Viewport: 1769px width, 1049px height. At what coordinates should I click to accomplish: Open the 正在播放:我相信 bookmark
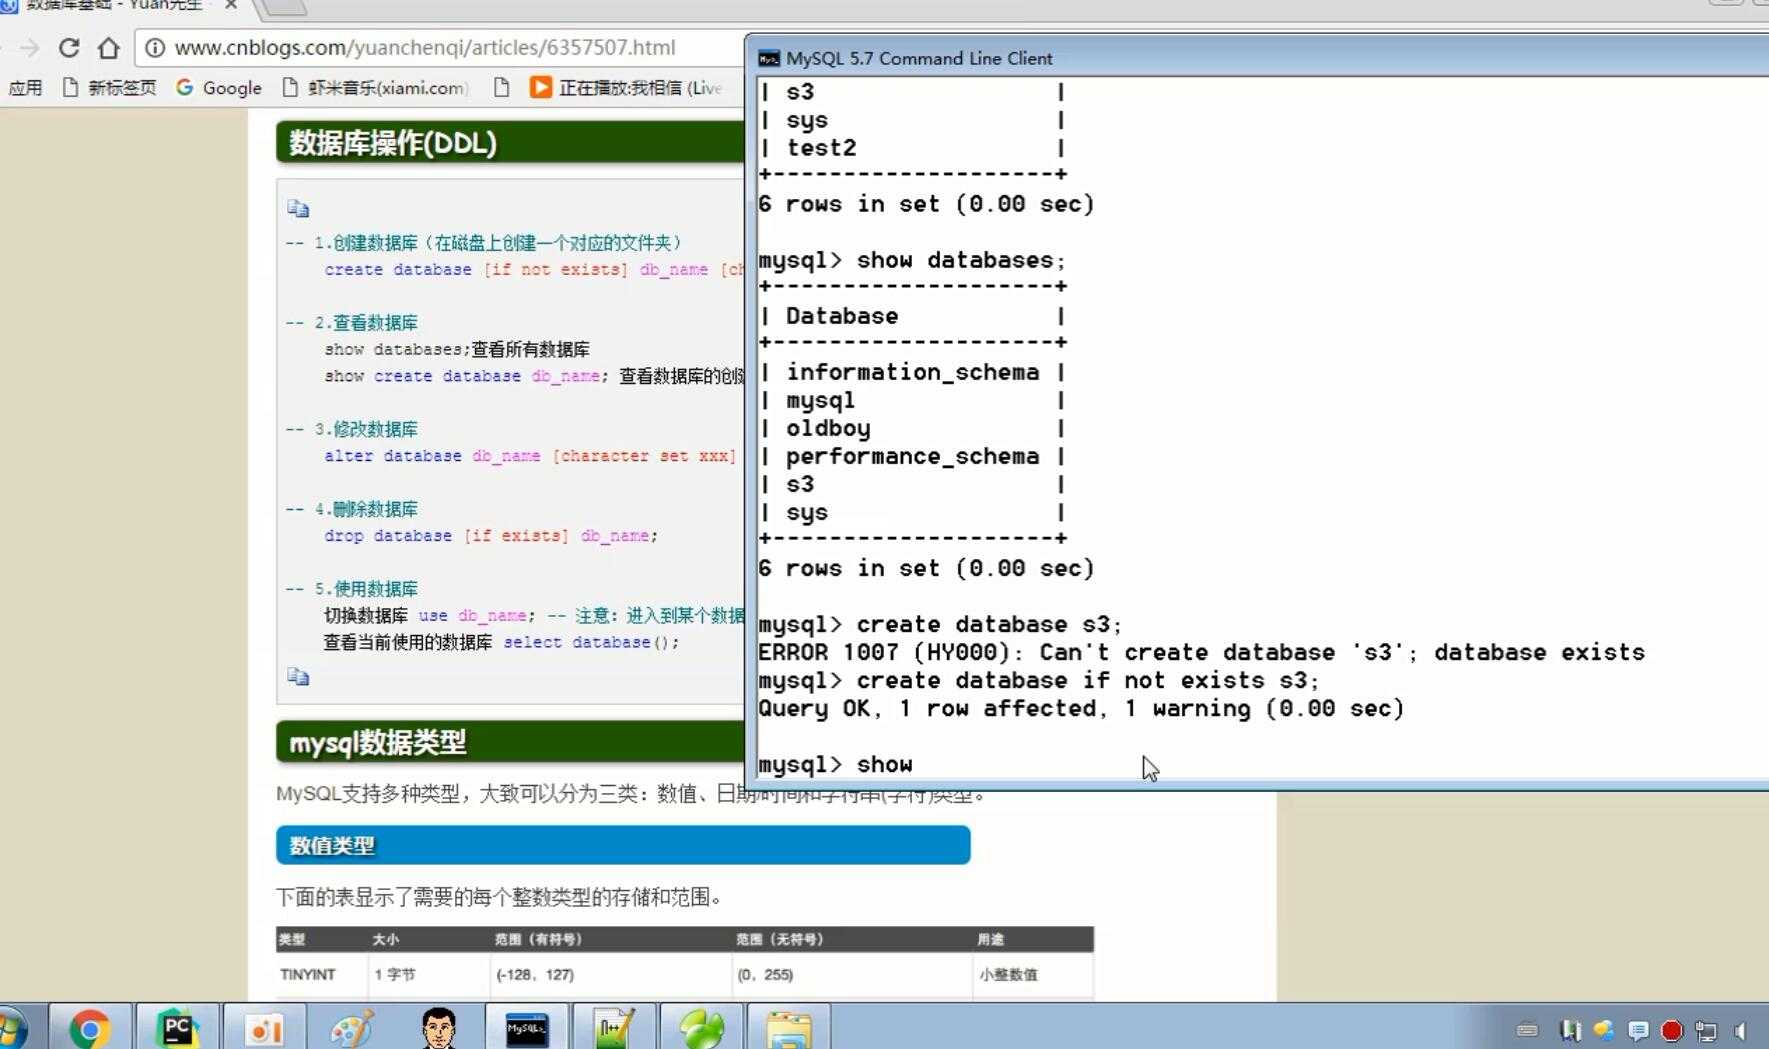(x=626, y=88)
